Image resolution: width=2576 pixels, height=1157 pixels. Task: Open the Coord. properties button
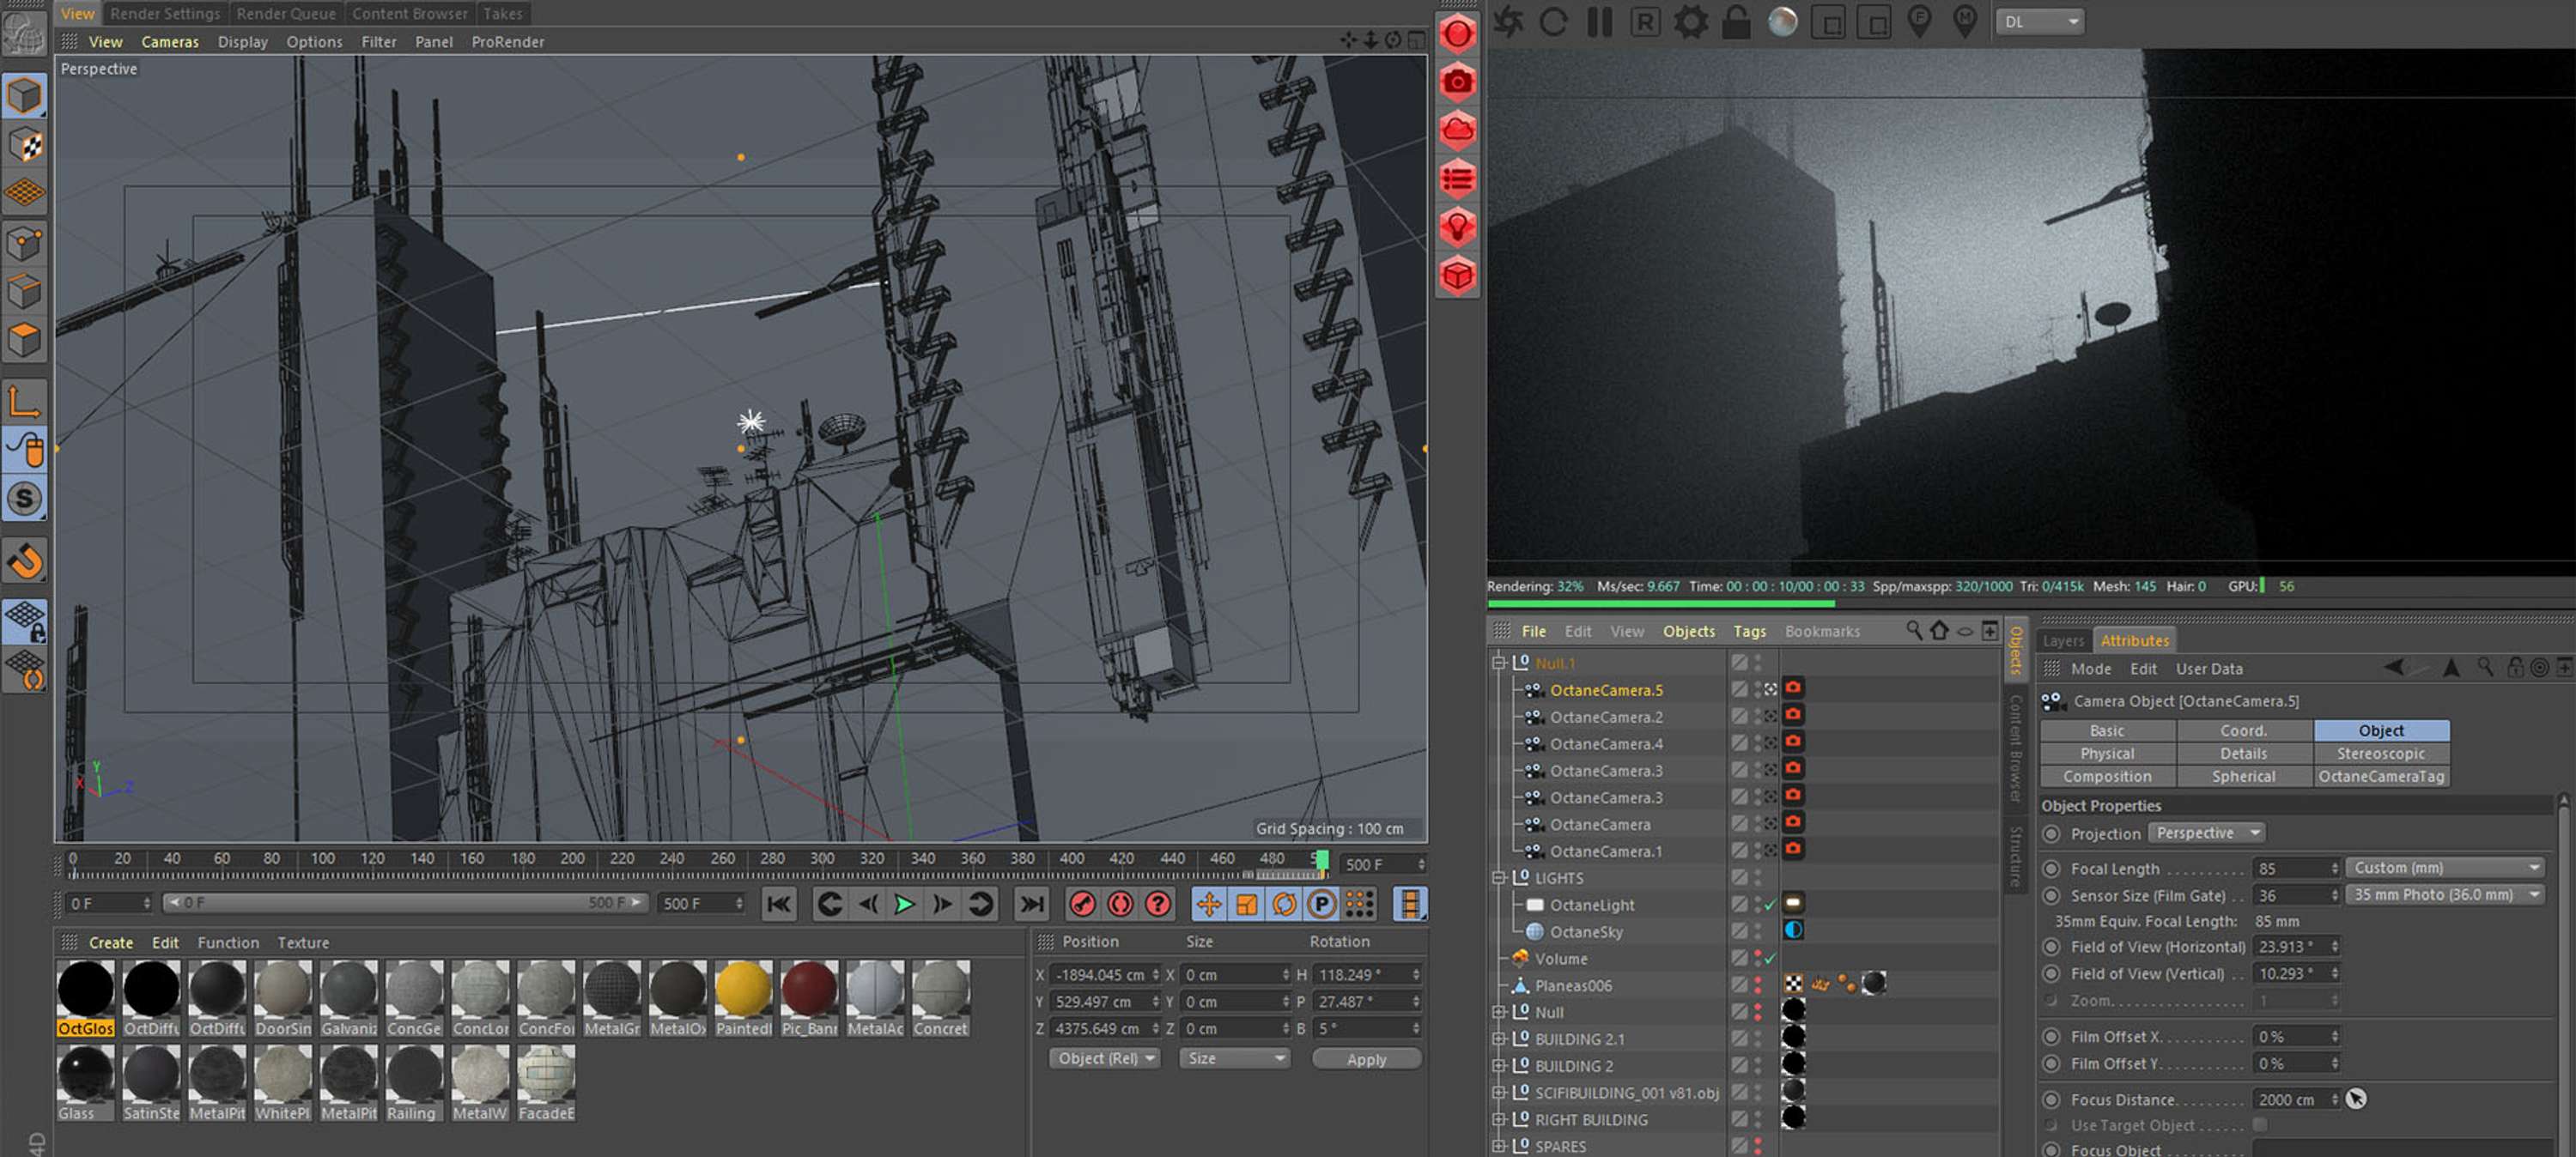(x=2244, y=731)
